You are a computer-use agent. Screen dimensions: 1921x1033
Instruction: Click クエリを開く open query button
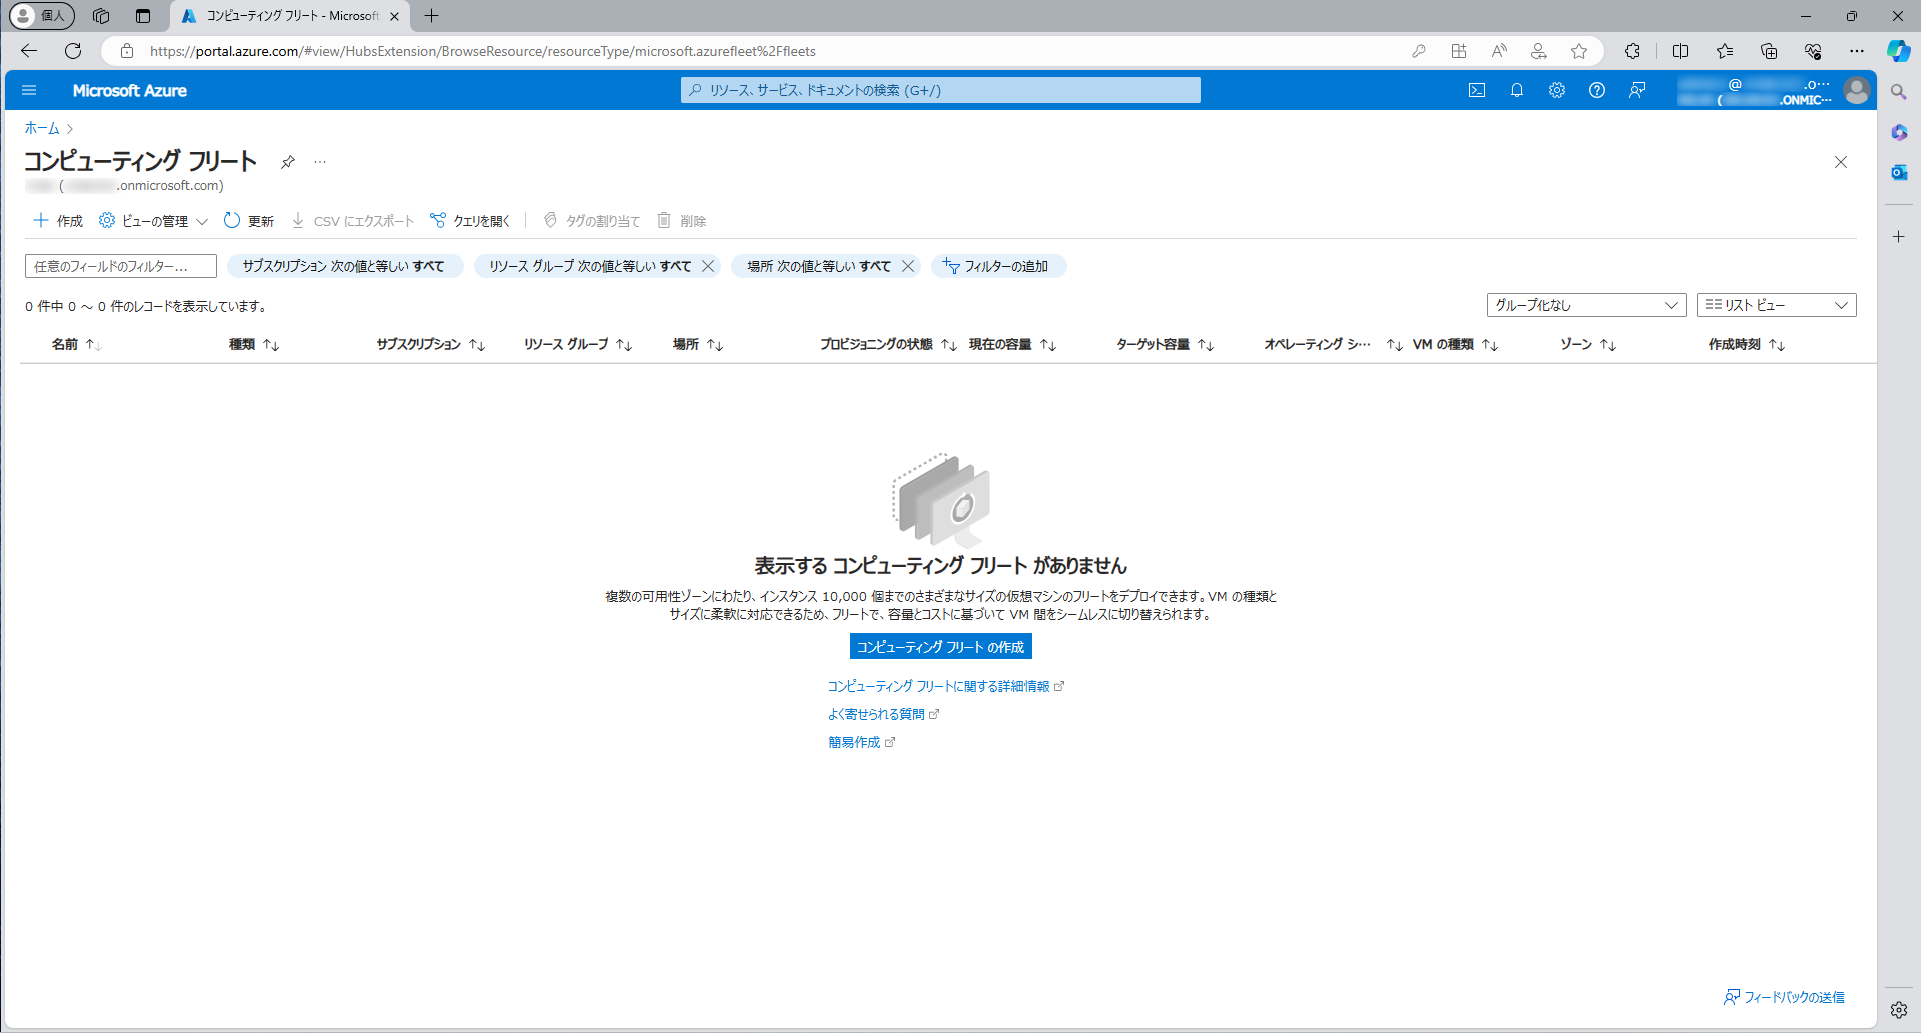click(x=470, y=221)
